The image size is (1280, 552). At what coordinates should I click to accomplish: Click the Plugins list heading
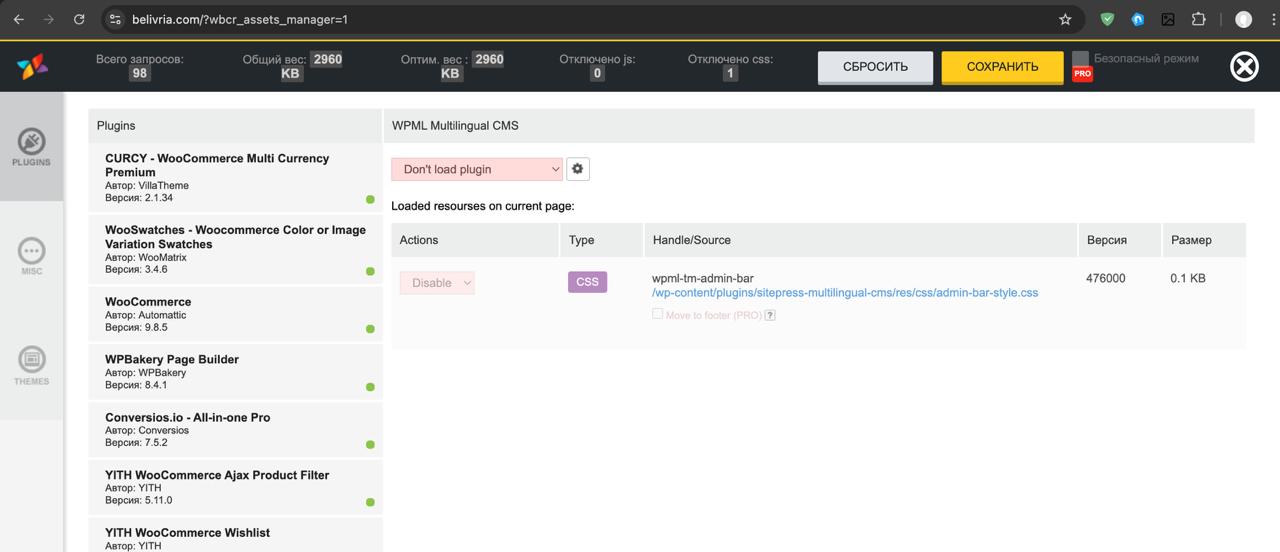tap(116, 126)
